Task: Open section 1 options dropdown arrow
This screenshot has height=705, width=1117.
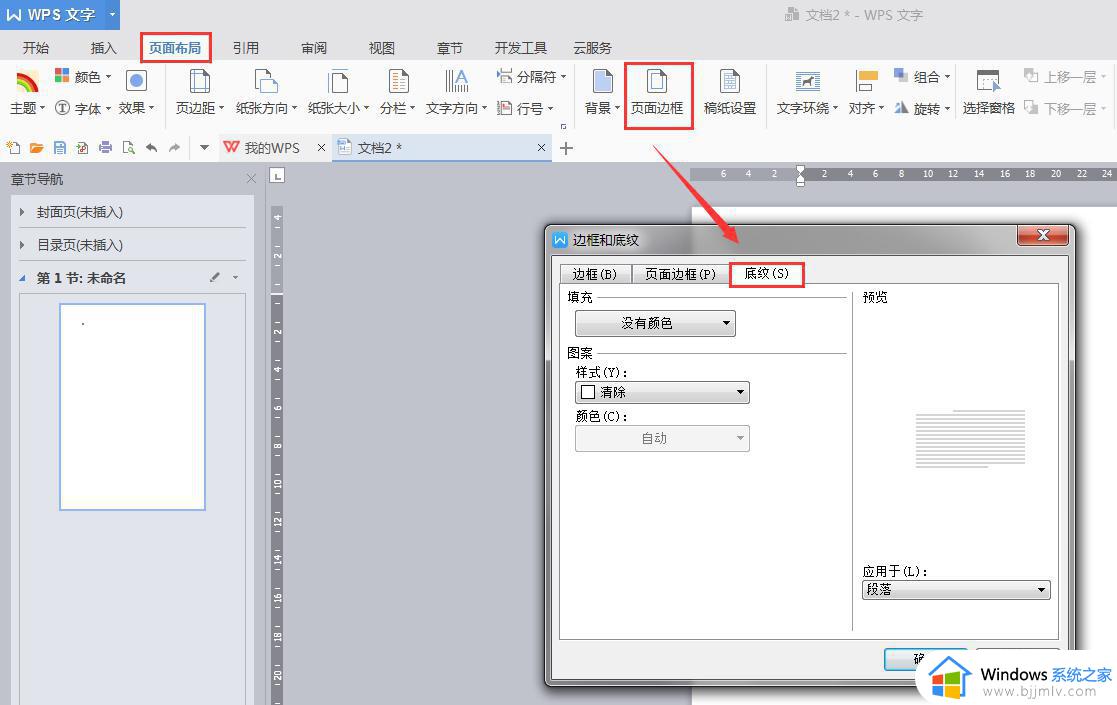Action: pyautogui.click(x=235, y=277)
